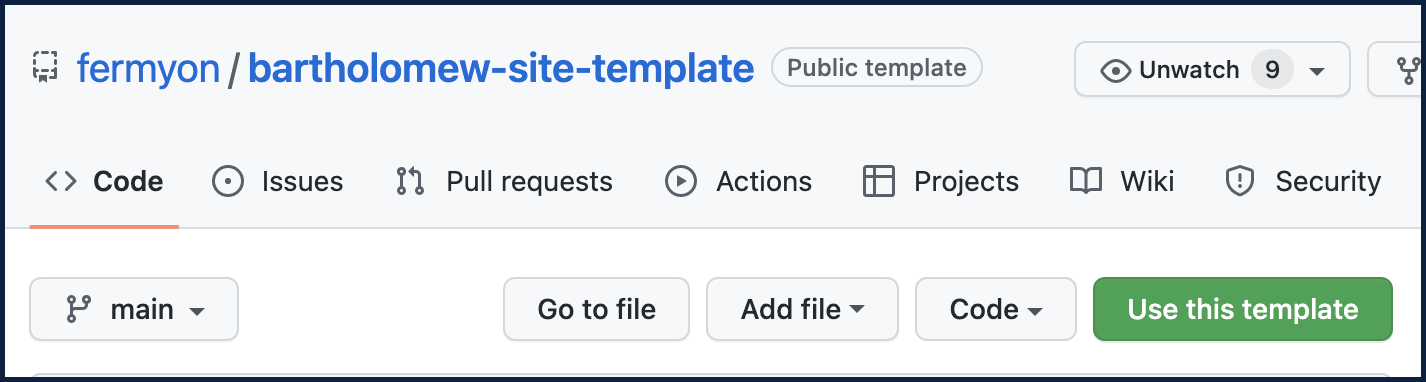Click the Issues circle-dot icon

coord(228,181)
